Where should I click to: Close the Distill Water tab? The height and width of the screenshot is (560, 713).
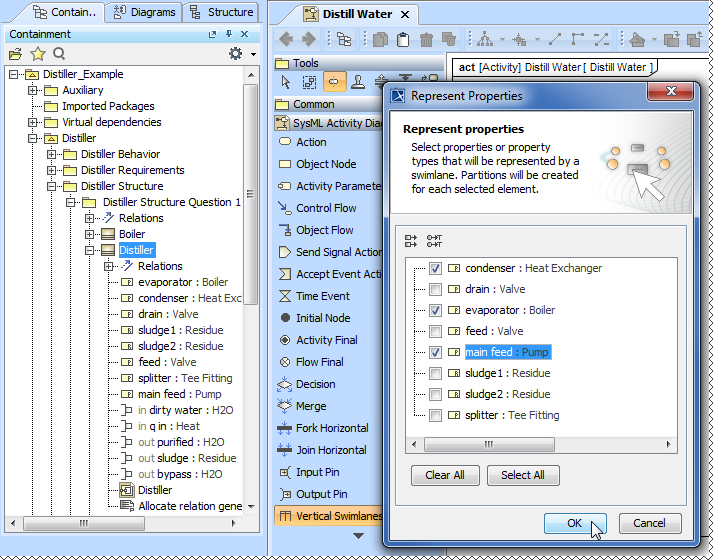(405, 15)
